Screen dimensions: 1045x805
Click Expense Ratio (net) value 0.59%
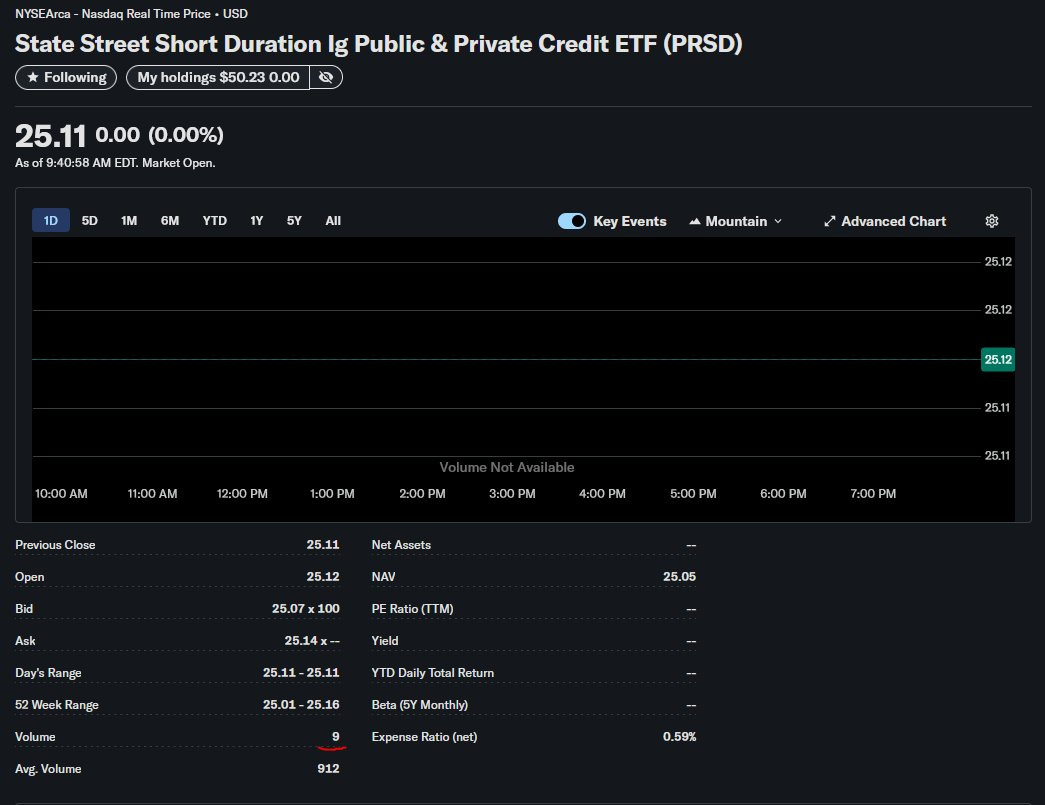point(679,737)
